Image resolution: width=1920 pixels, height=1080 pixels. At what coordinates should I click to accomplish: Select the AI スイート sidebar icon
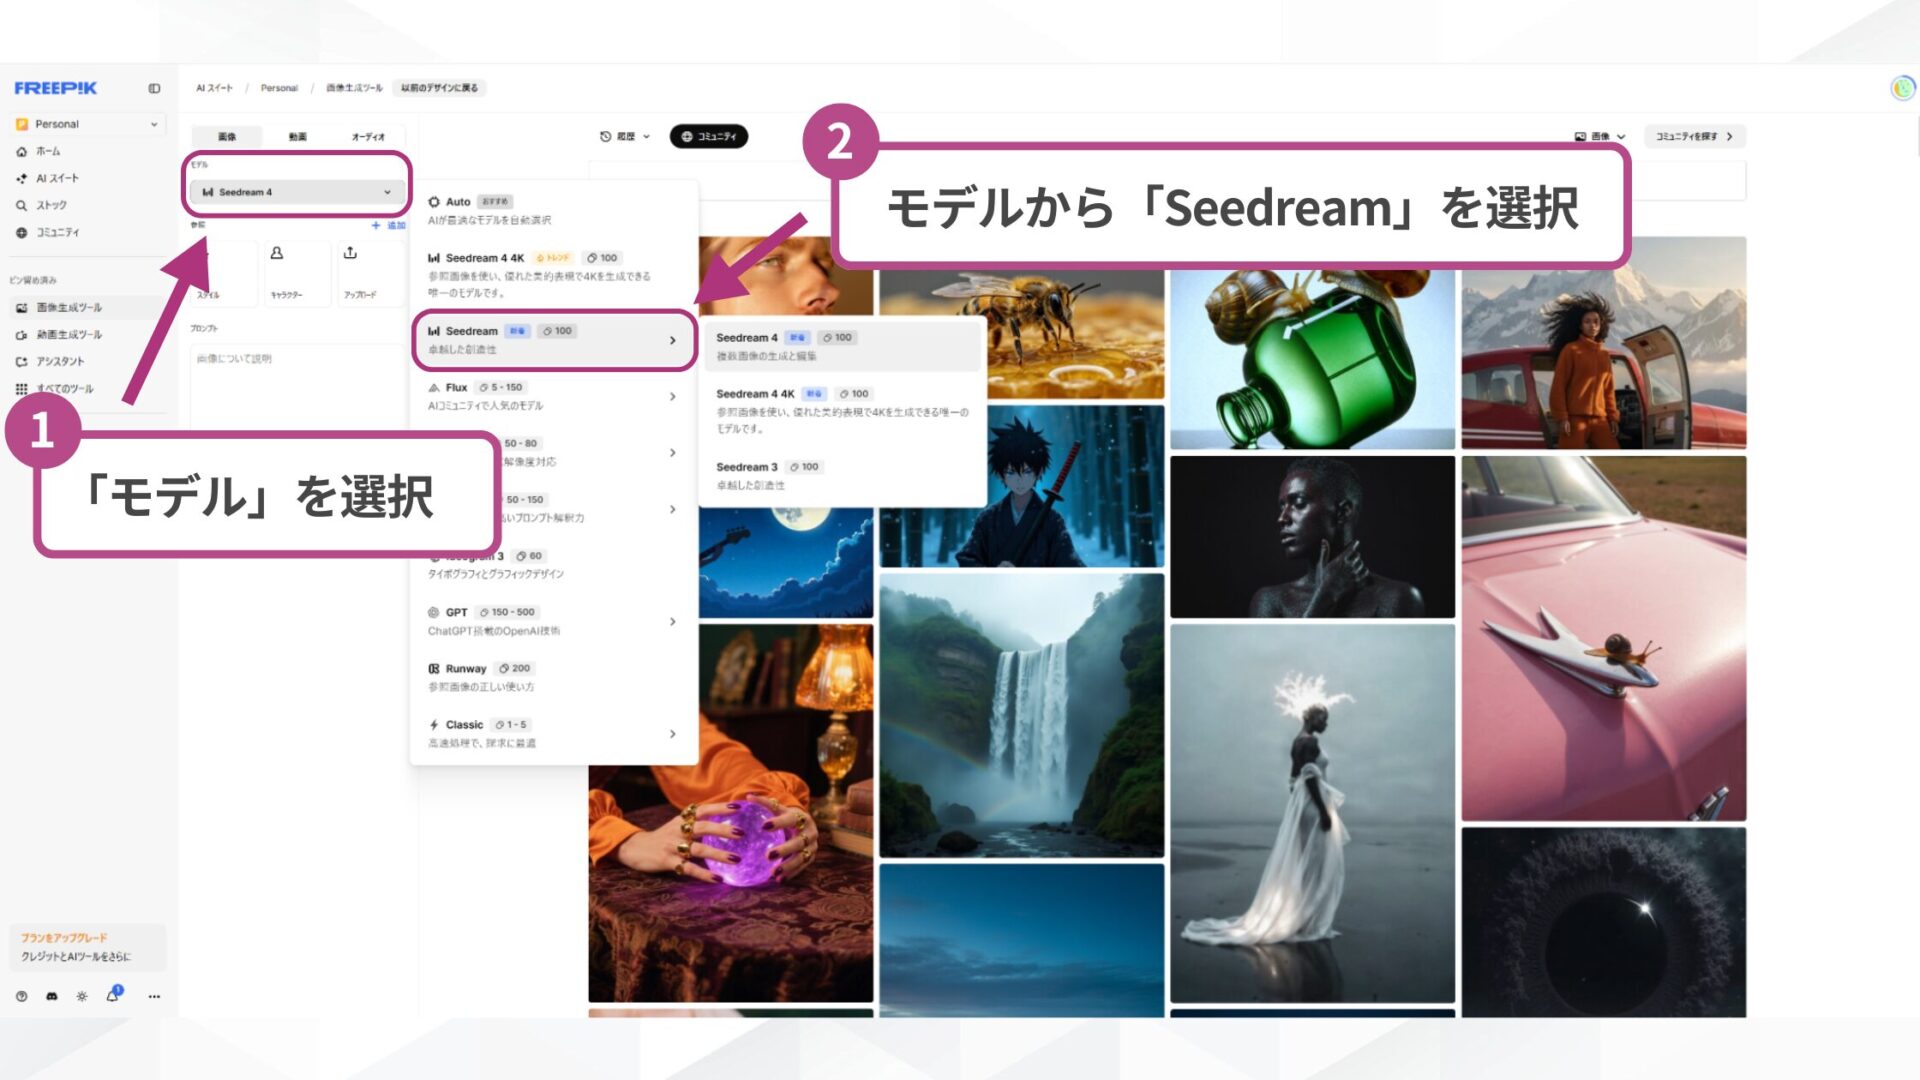pyautogui.click(x=22, y=178)
